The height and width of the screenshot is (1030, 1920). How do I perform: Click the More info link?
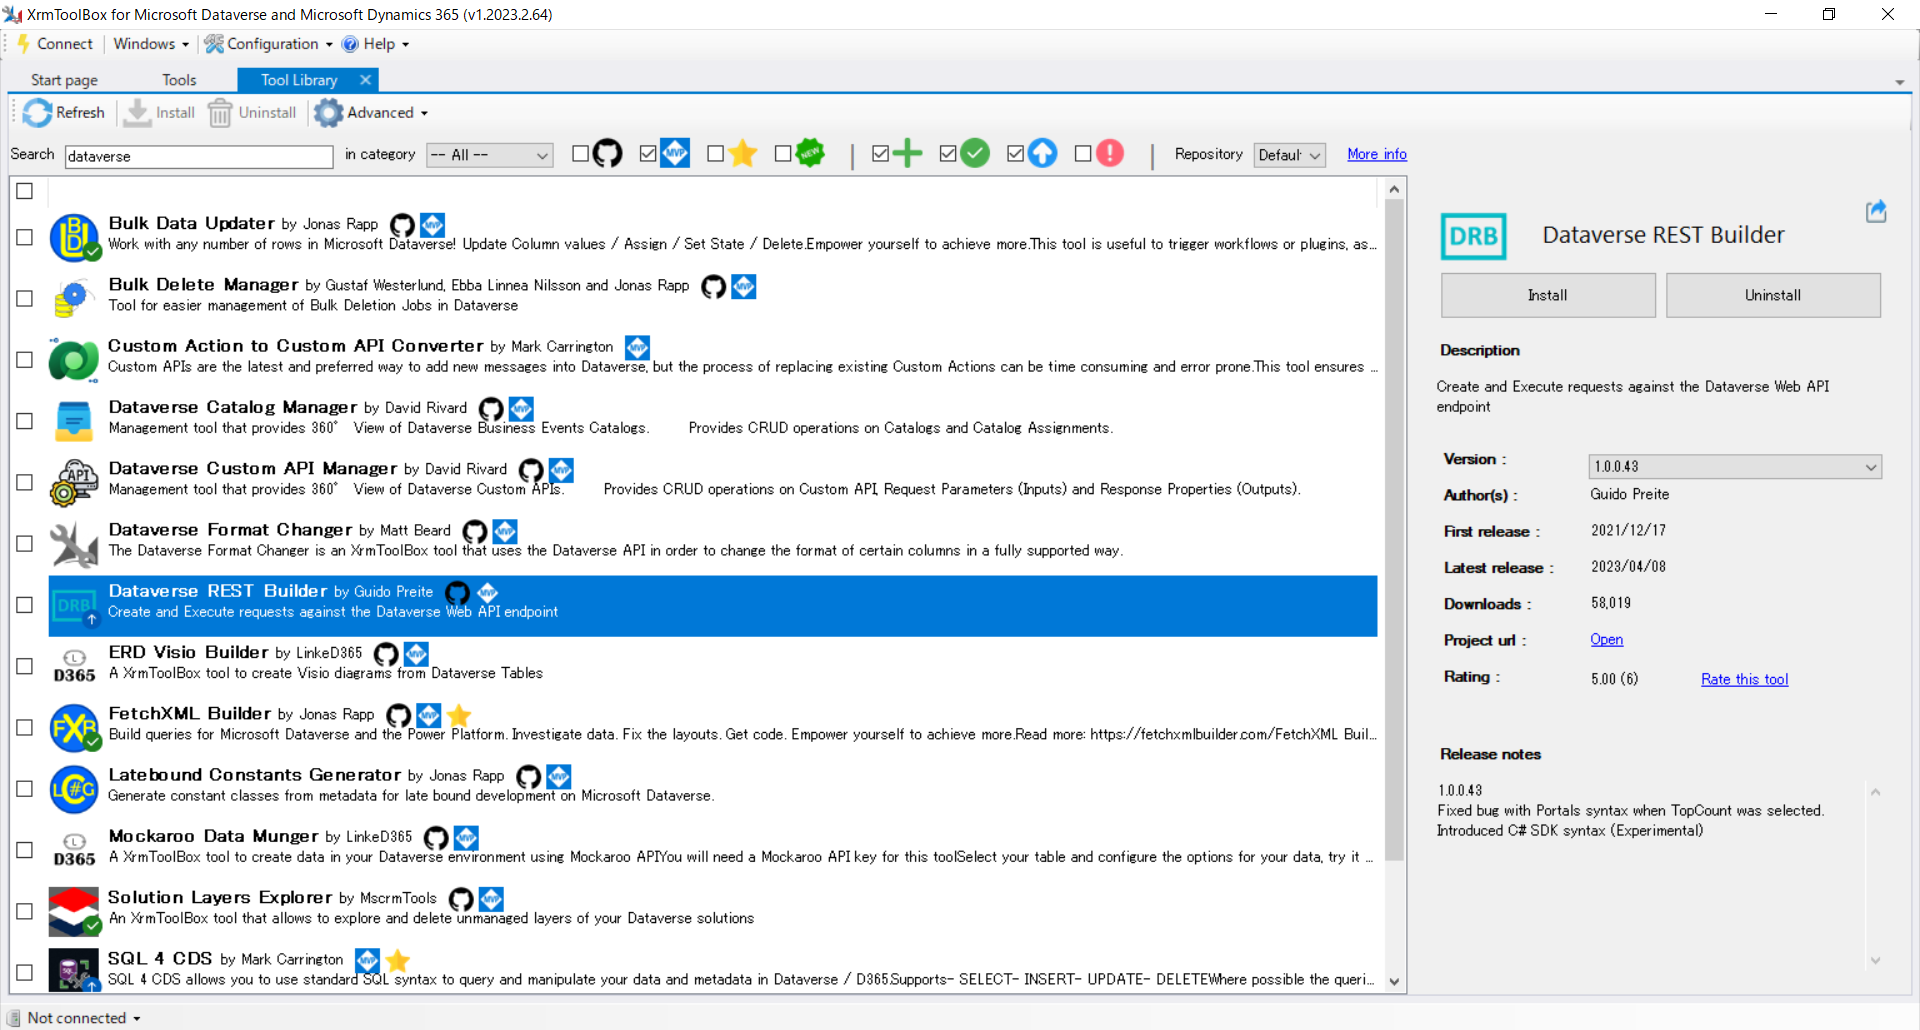click(x=1376, y=154)
